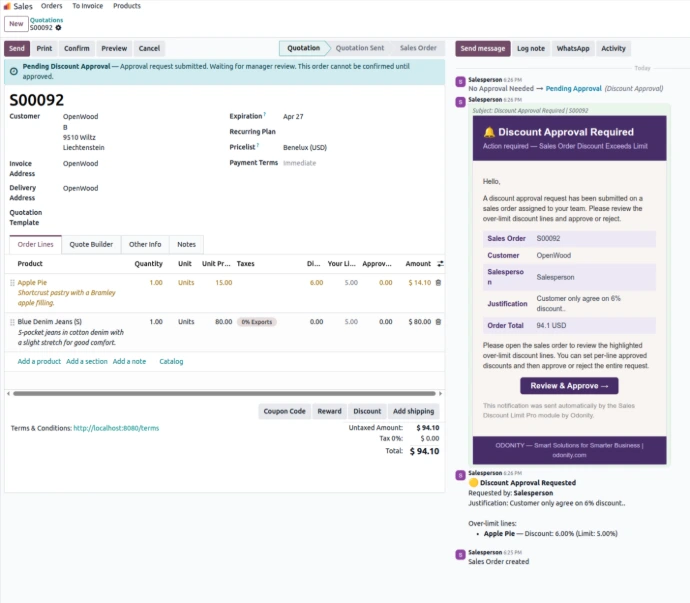Click the Add a product link

click(x=39, y=361)
